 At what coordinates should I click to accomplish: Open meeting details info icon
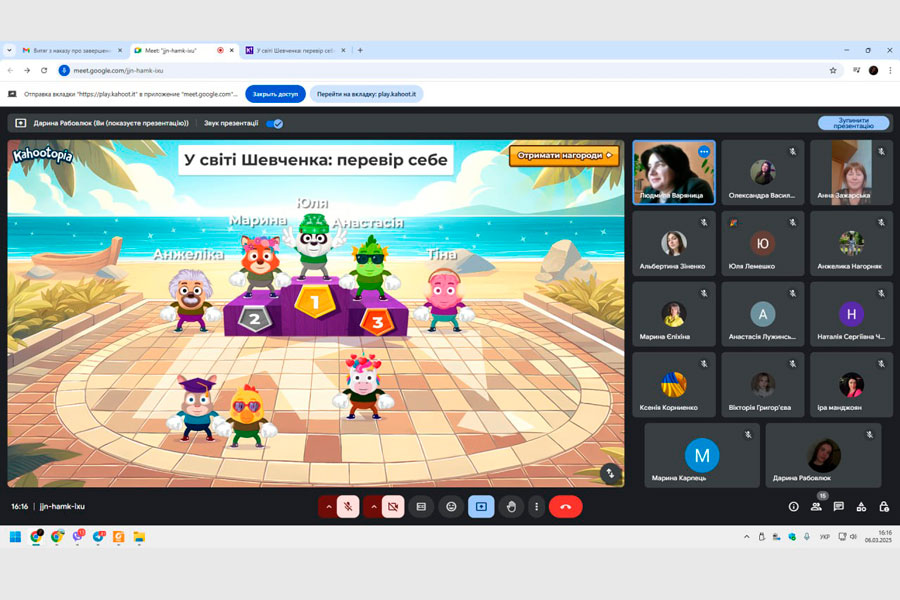(x=793, y=506)
